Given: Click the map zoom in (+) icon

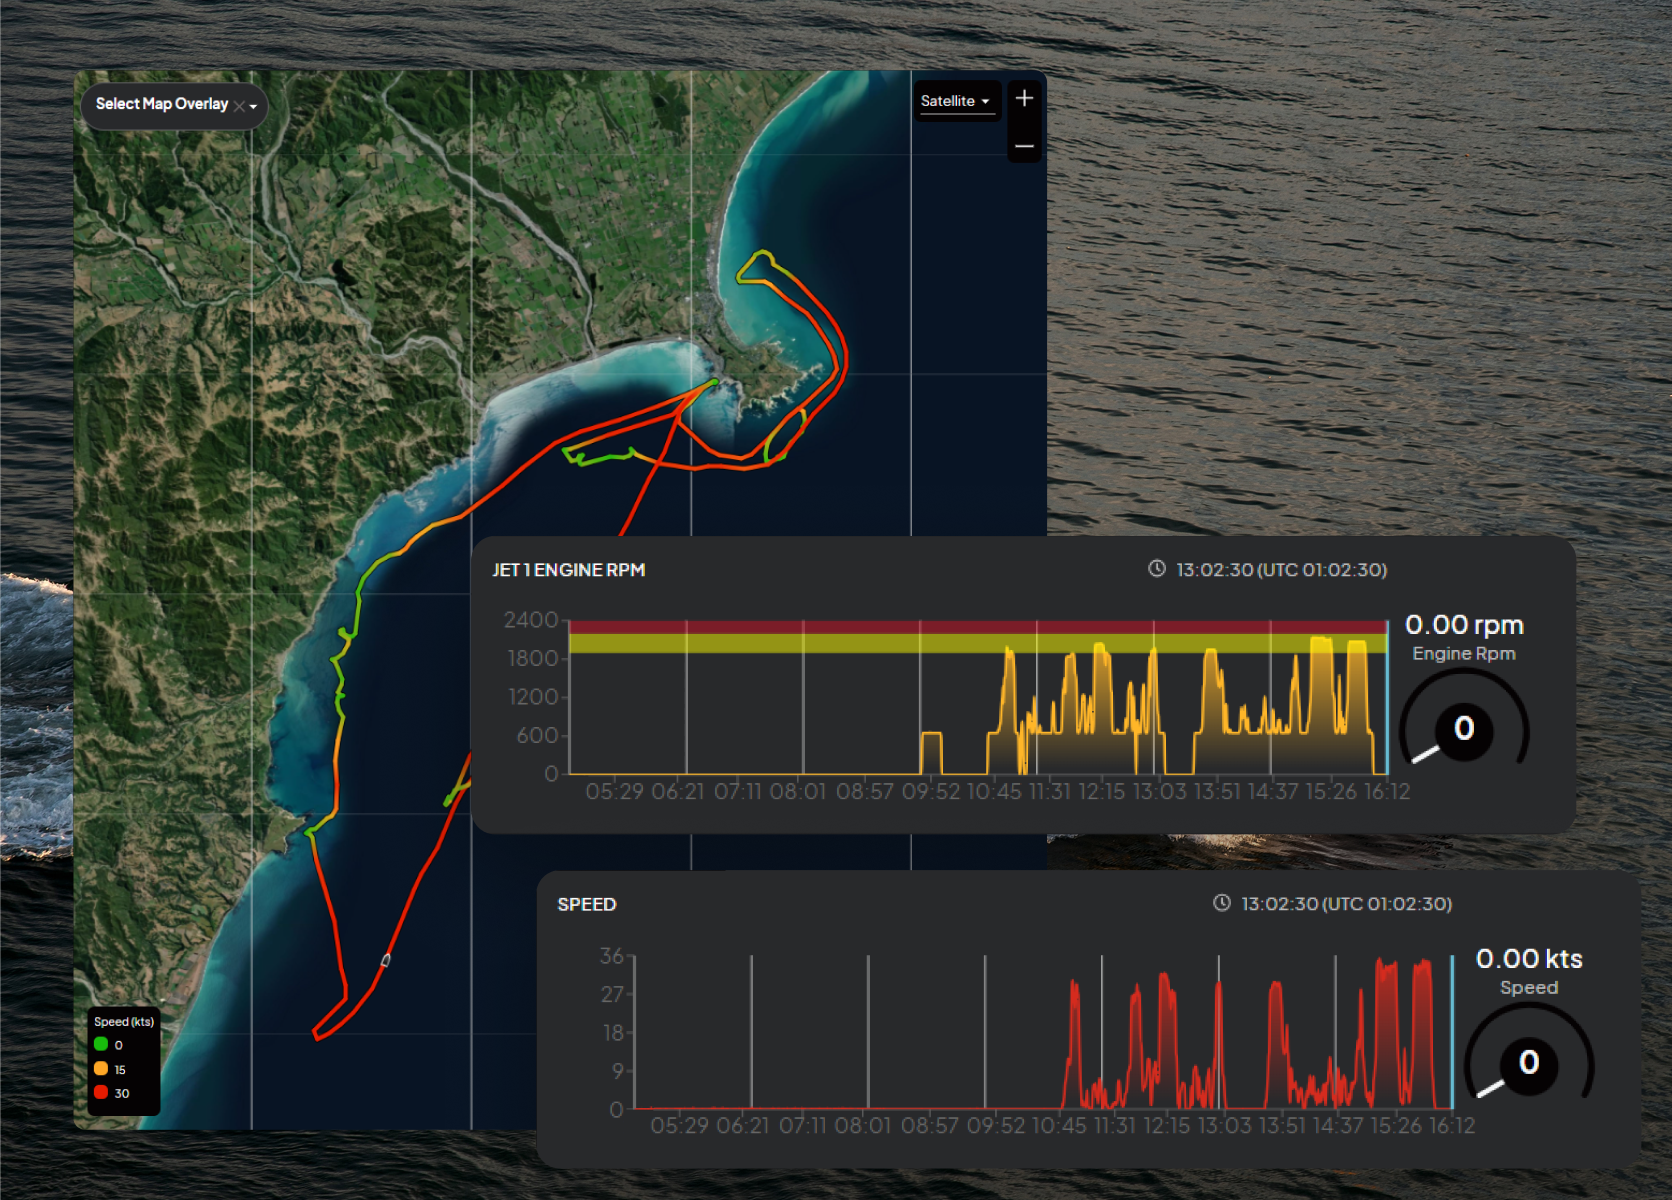Looking at the screenshot, I should (x=1024, y=98).
